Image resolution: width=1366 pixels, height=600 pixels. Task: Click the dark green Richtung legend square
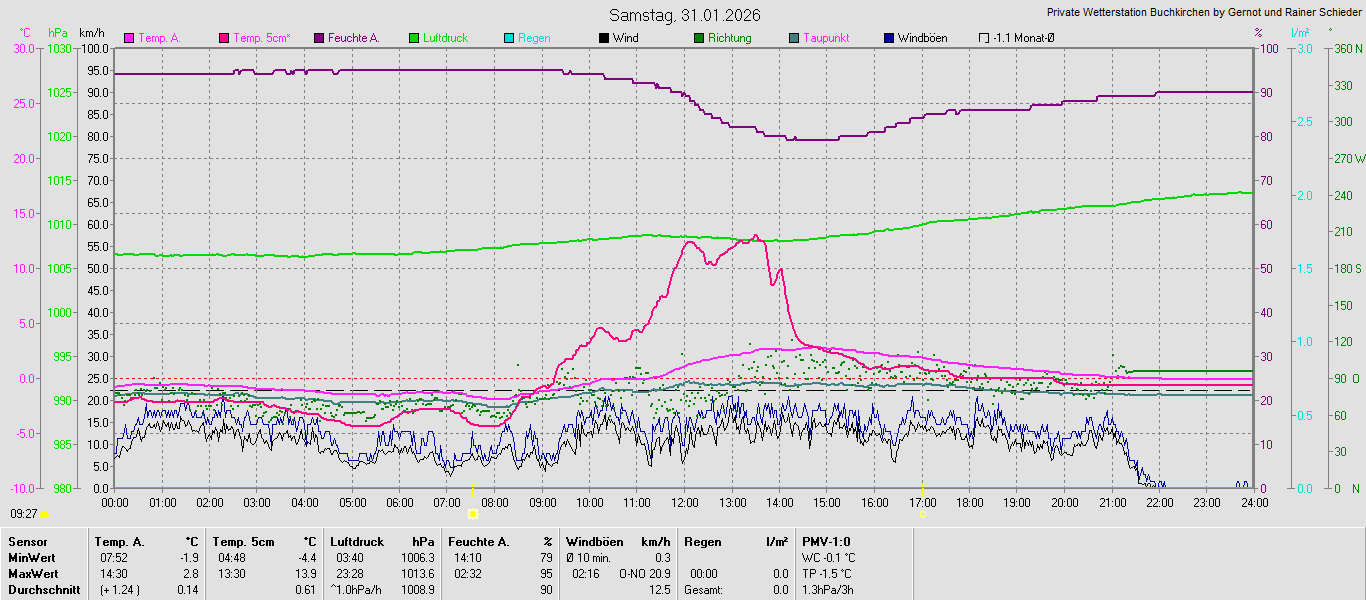click(x=699, y=38)
